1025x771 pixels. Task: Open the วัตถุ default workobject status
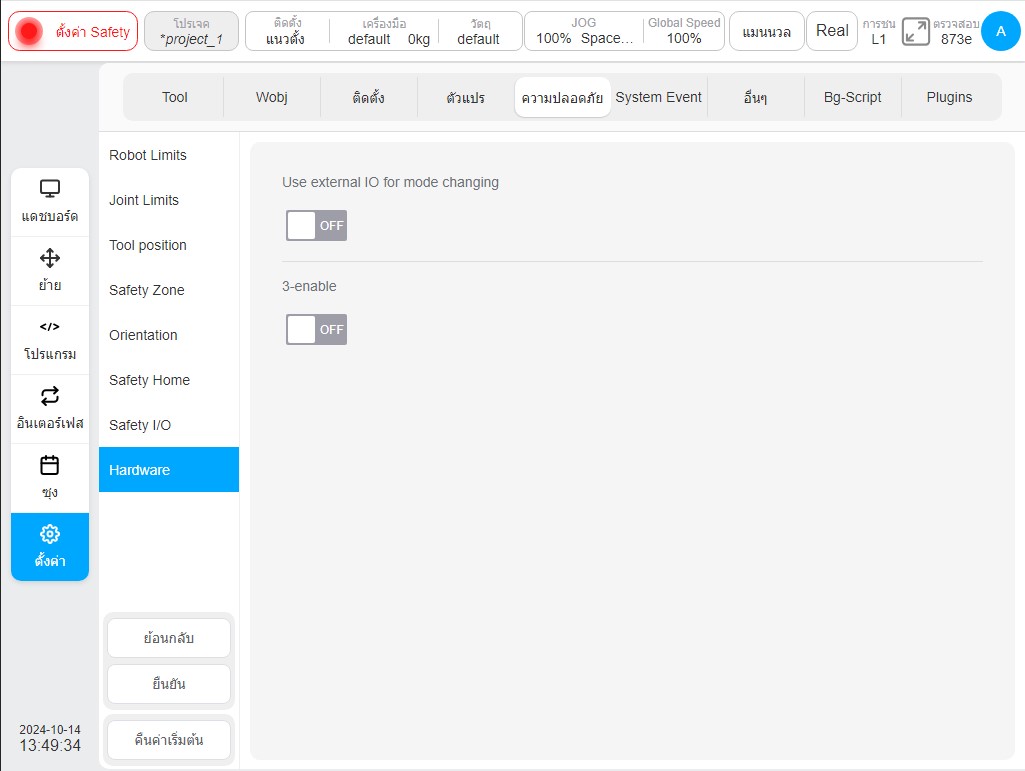(479, 31)
